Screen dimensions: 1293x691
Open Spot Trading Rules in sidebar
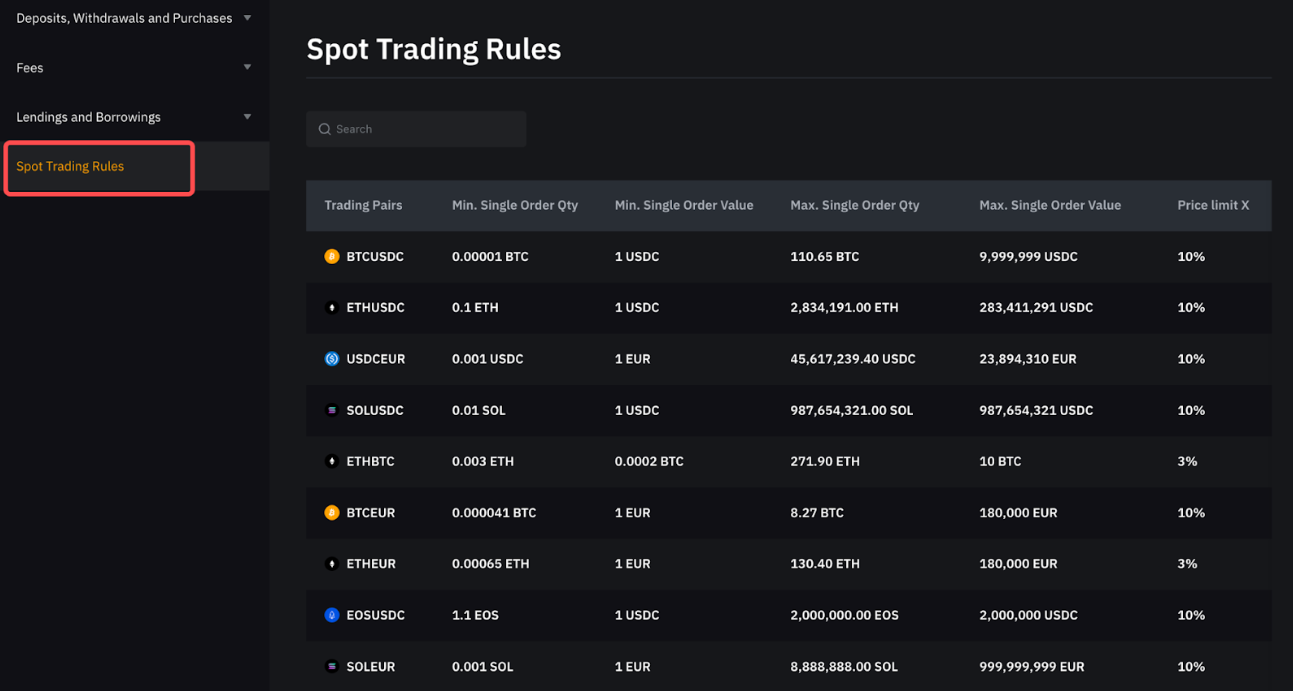70,167
